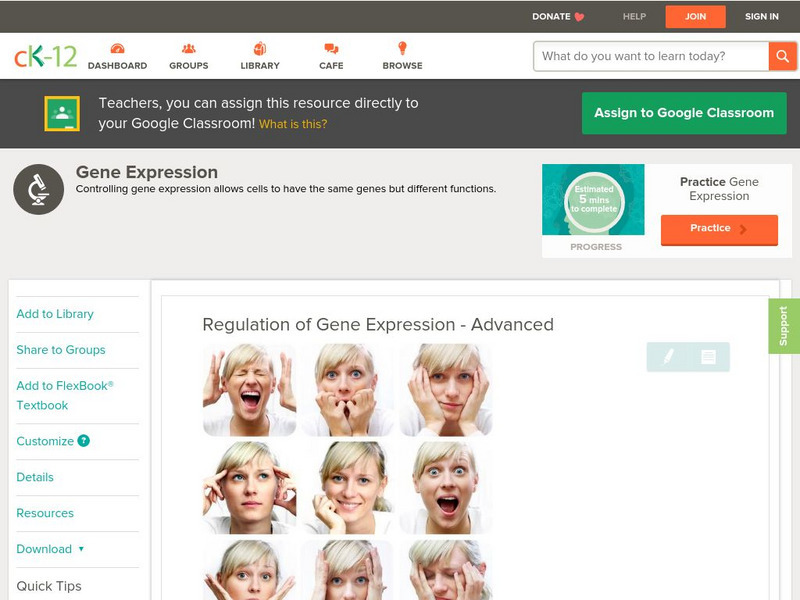
Task: Select the Browse lightbulb icon
Action: coord(402,46)
